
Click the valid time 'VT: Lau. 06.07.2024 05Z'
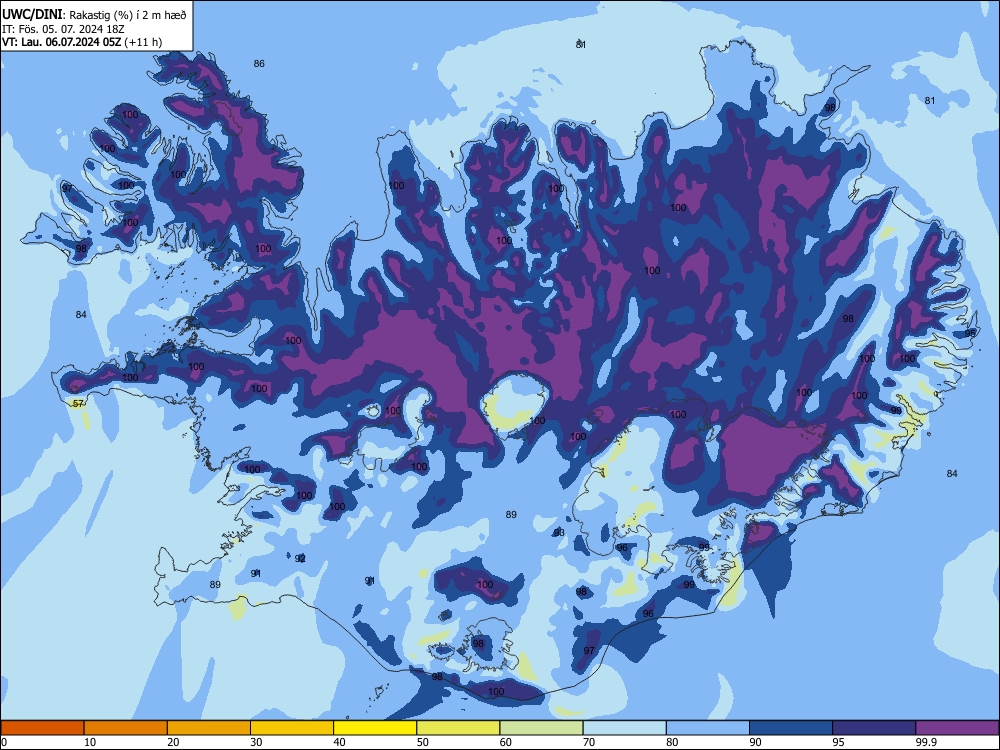[x=62, y=42]
